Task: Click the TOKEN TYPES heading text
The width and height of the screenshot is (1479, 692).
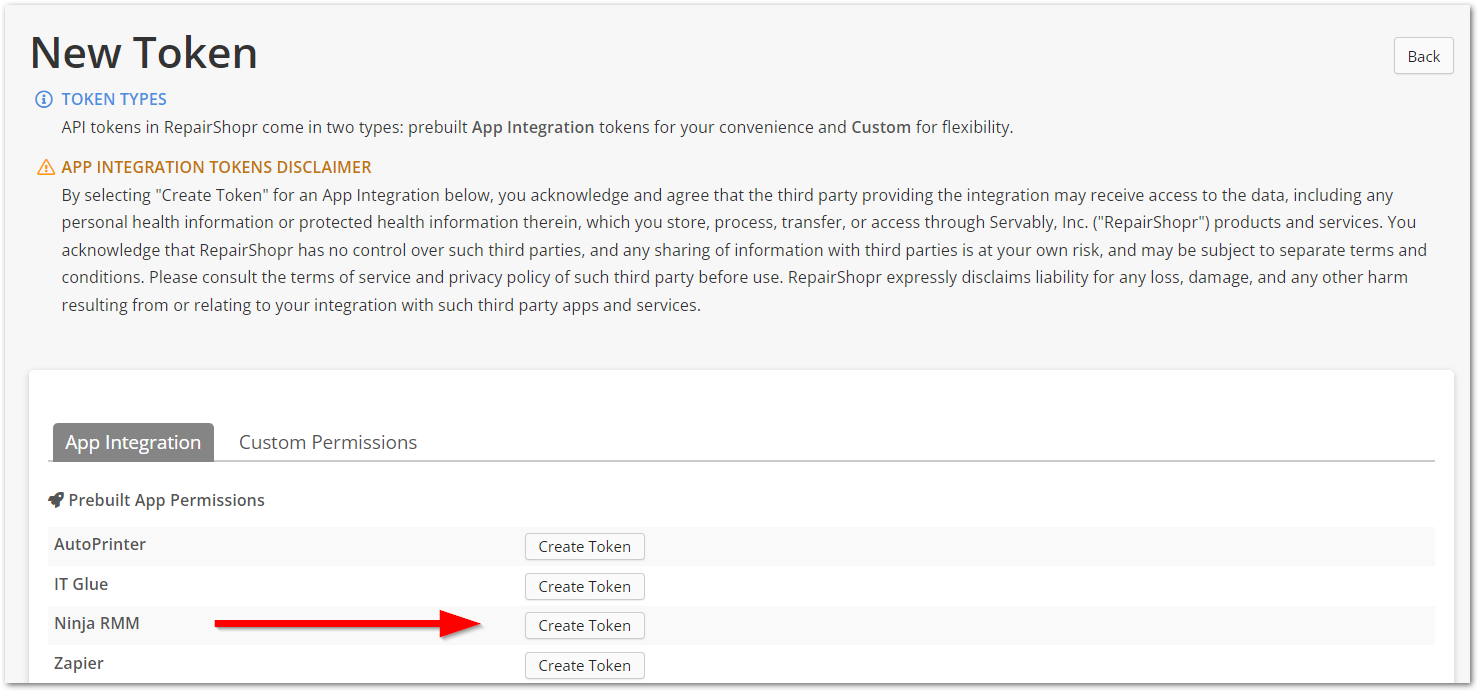Action: [114, 99]
